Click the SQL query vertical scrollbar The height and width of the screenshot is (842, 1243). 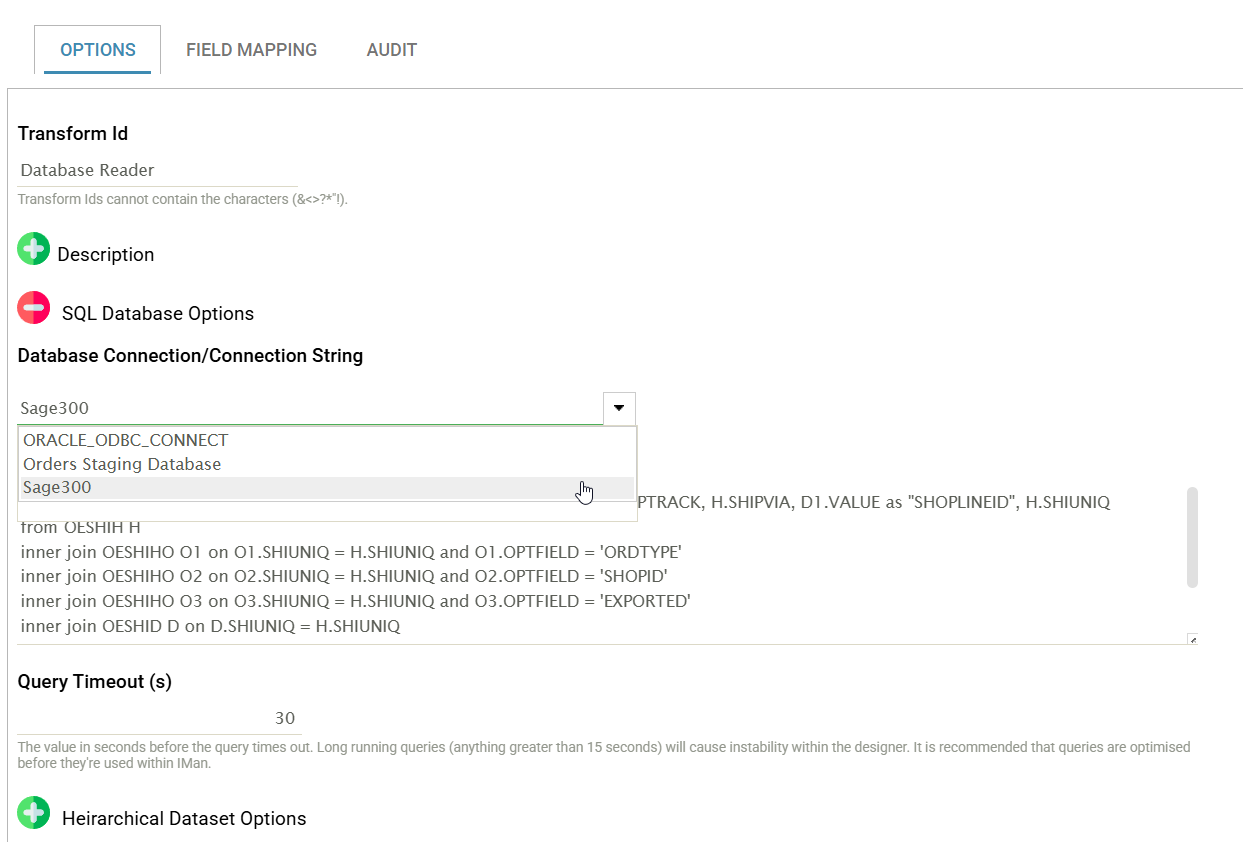pyautogui.click(x=1192, y=537)
